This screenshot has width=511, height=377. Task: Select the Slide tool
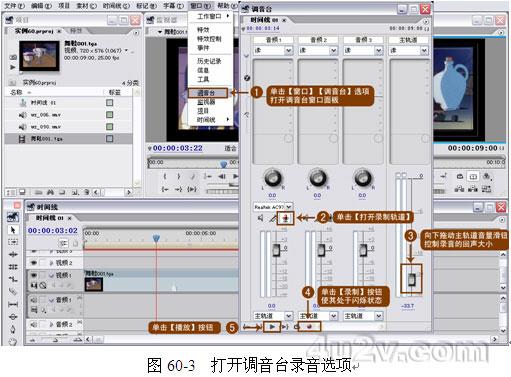click(13, 316)
